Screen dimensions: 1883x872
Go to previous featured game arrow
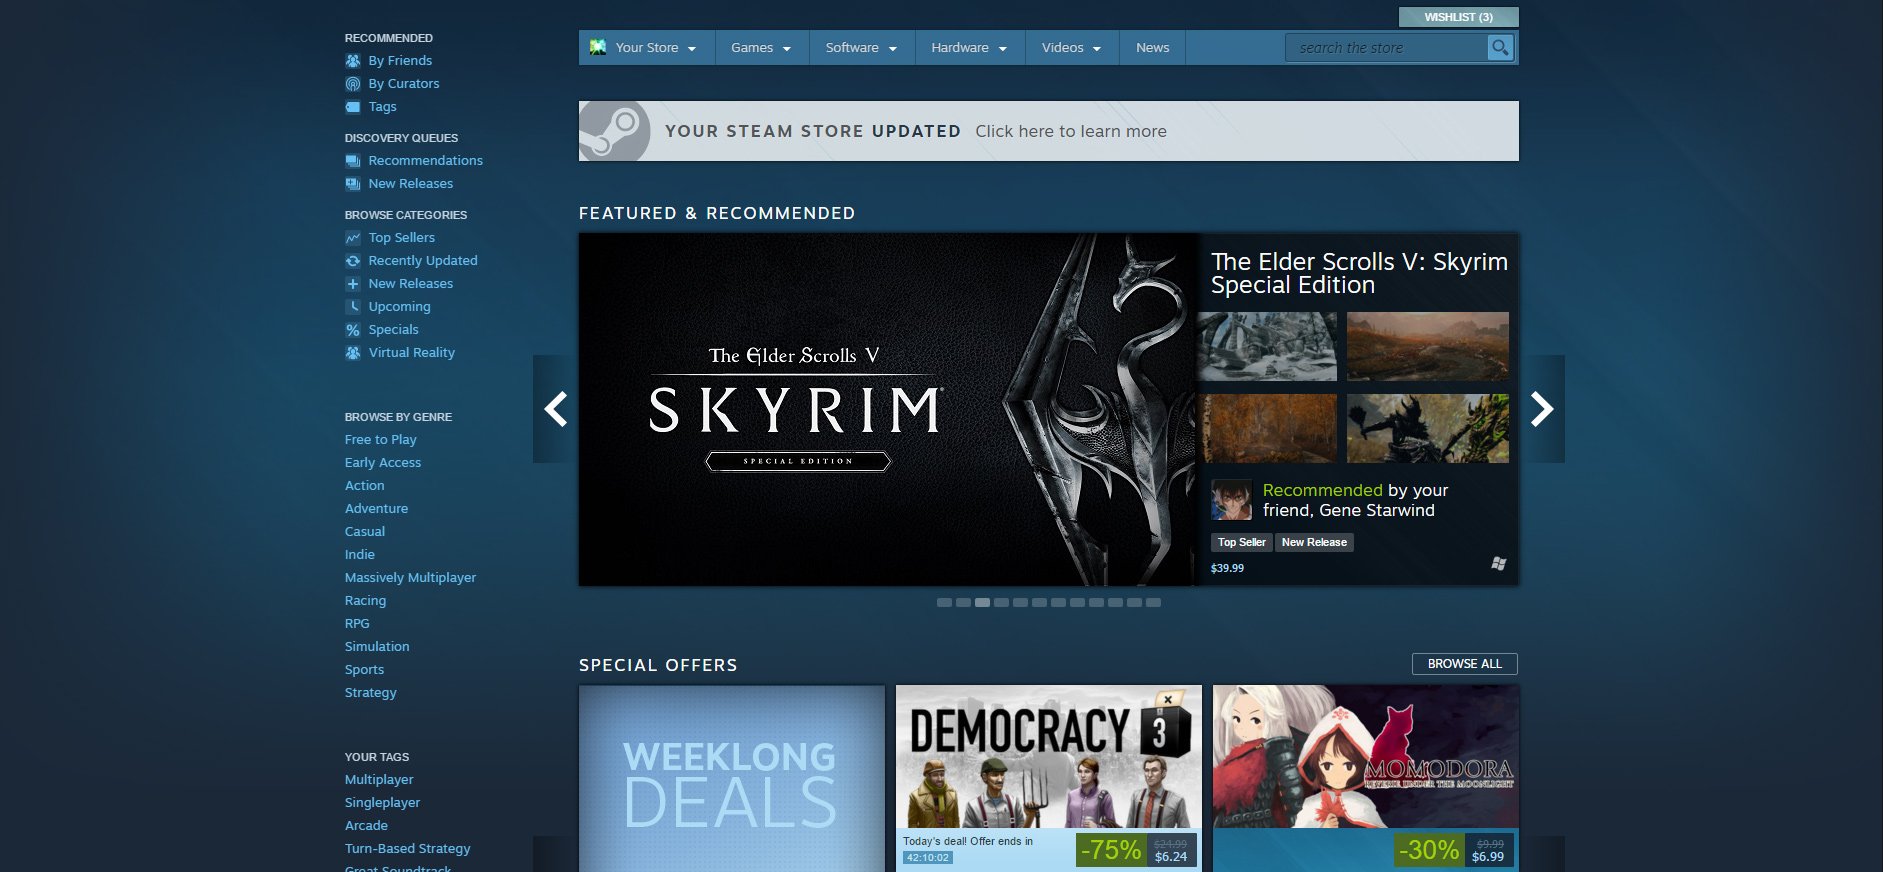tap(555, 408)
